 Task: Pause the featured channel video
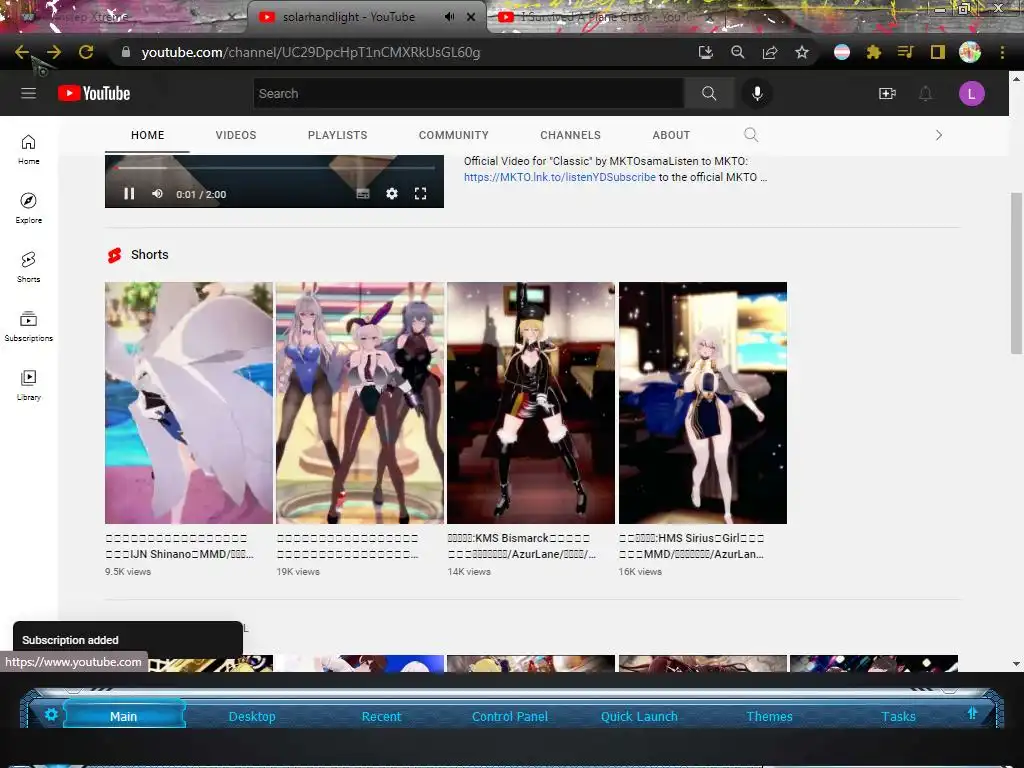[129, 193]
